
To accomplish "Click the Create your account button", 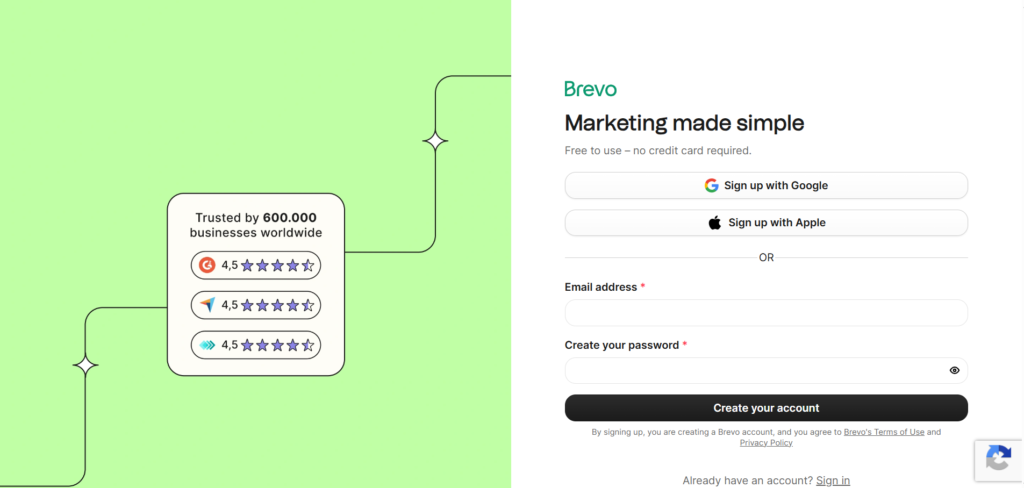I will 766,408.
